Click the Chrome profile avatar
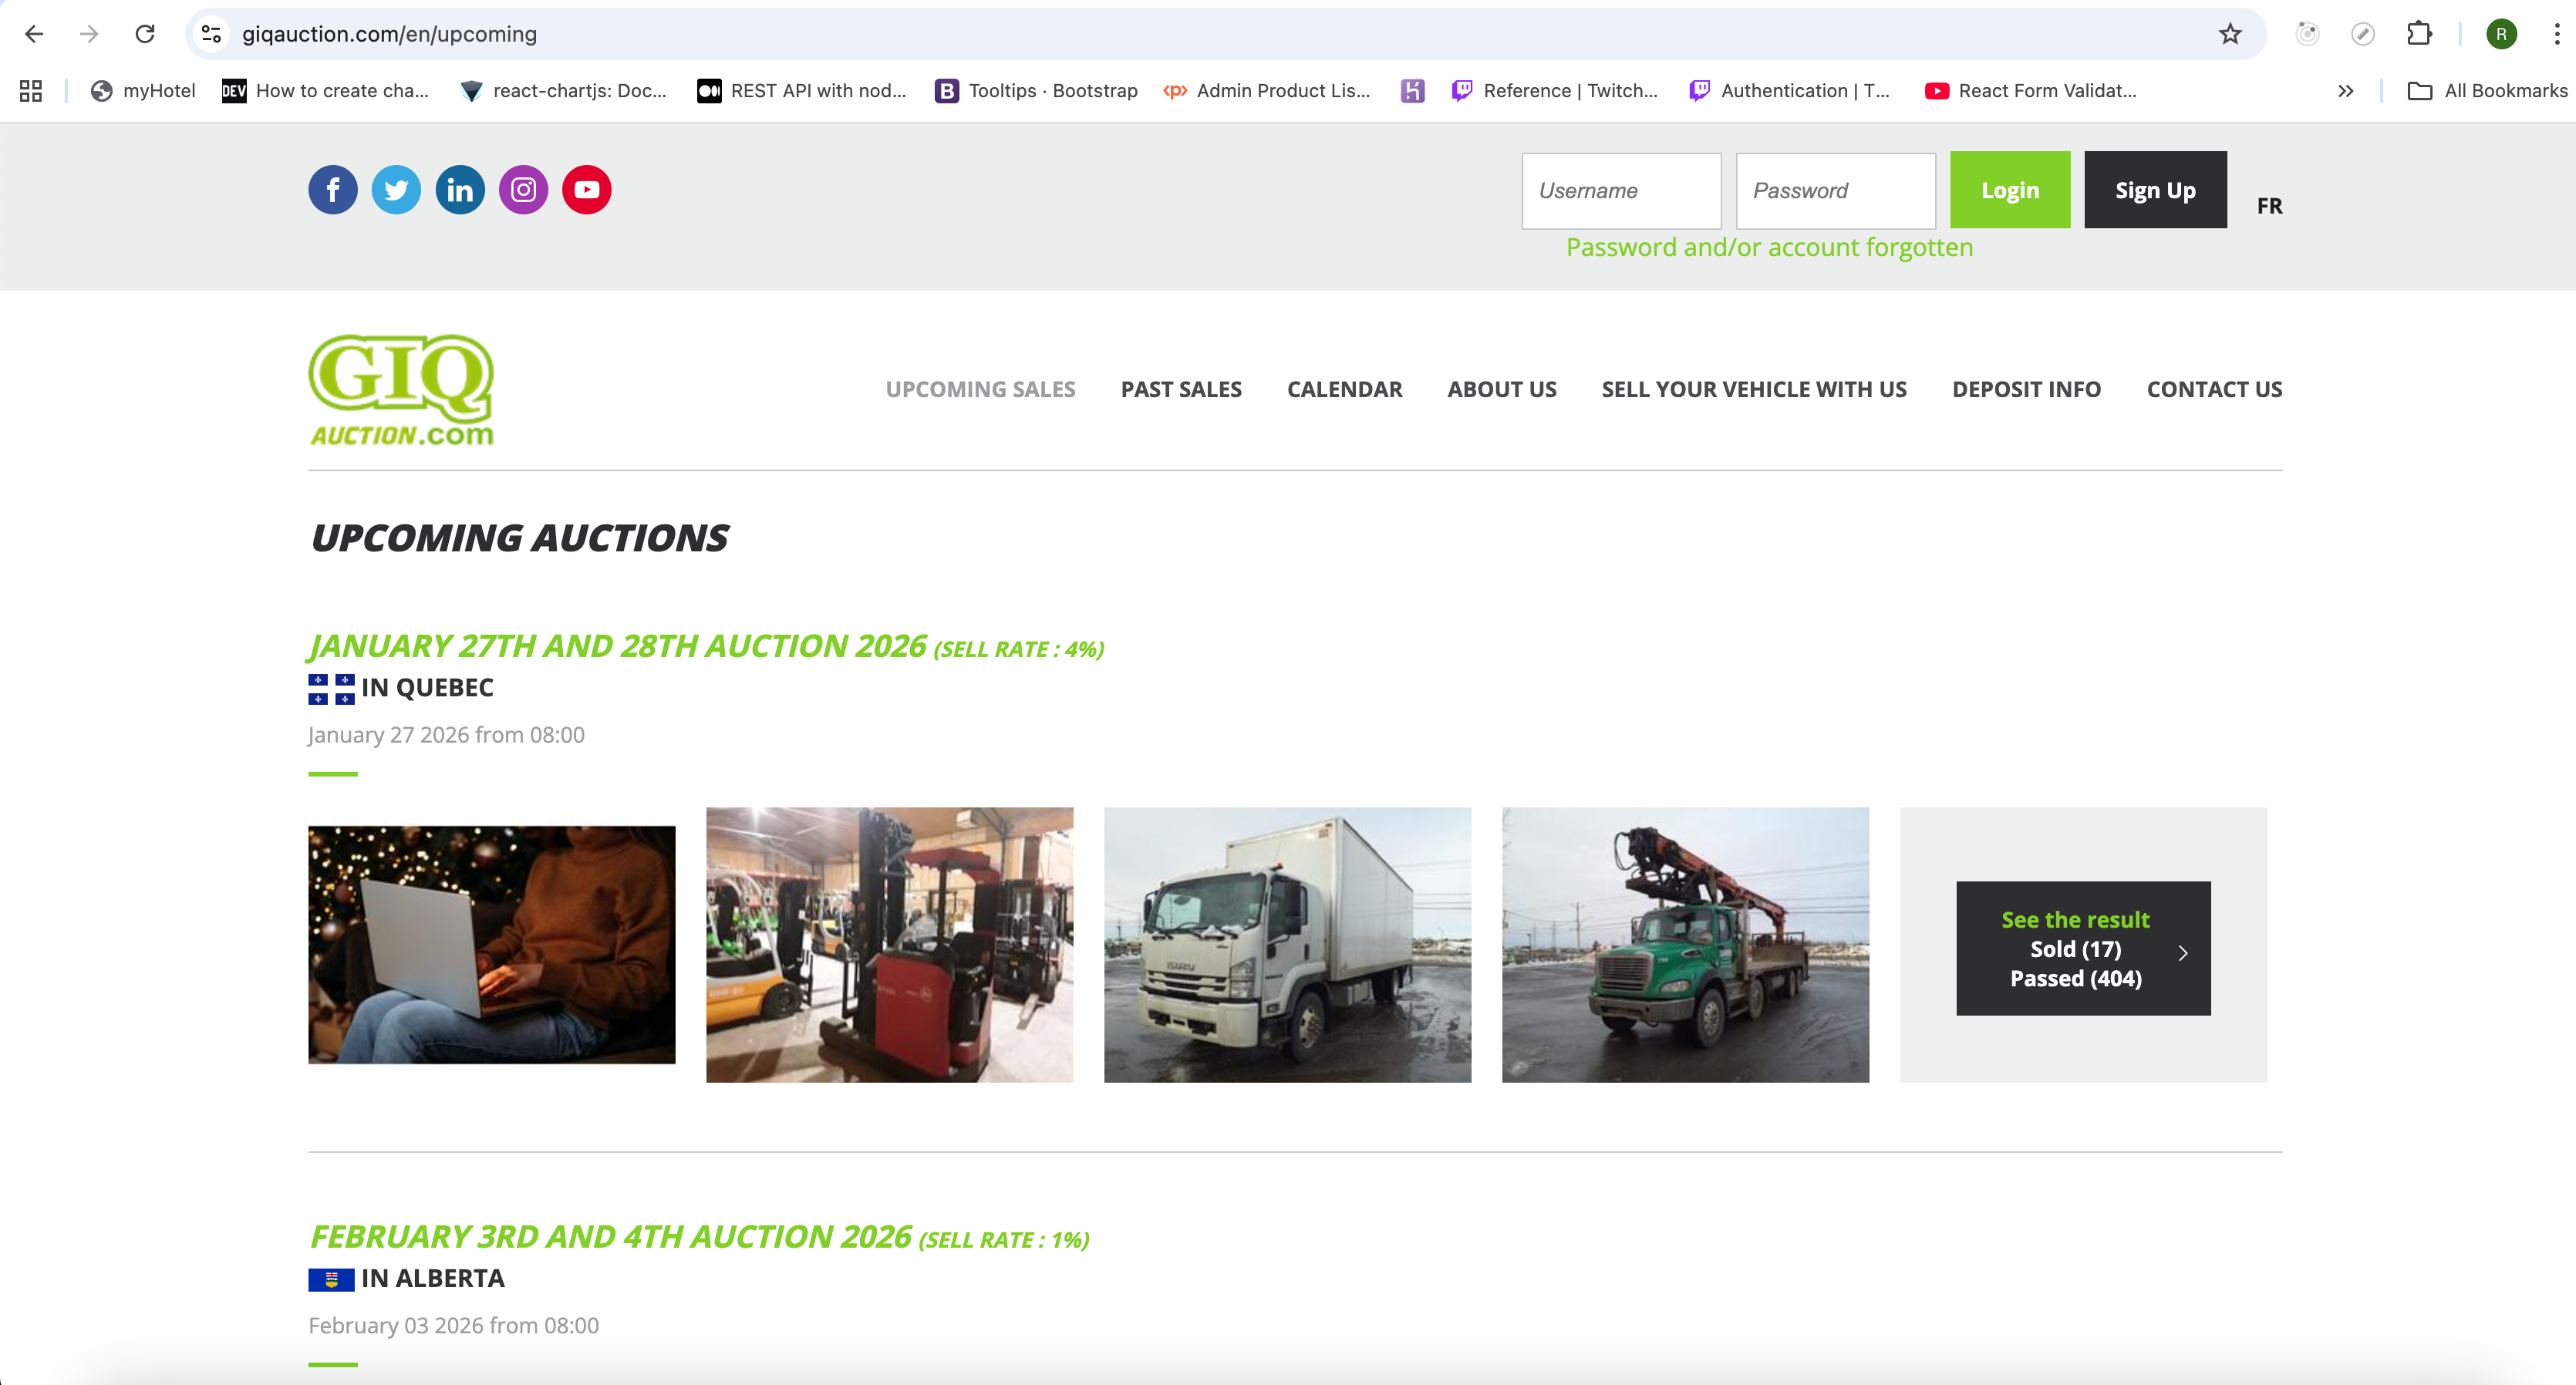This screenshot has height=1385, width=2576. pyautogui.click(x=2502, y=33)
